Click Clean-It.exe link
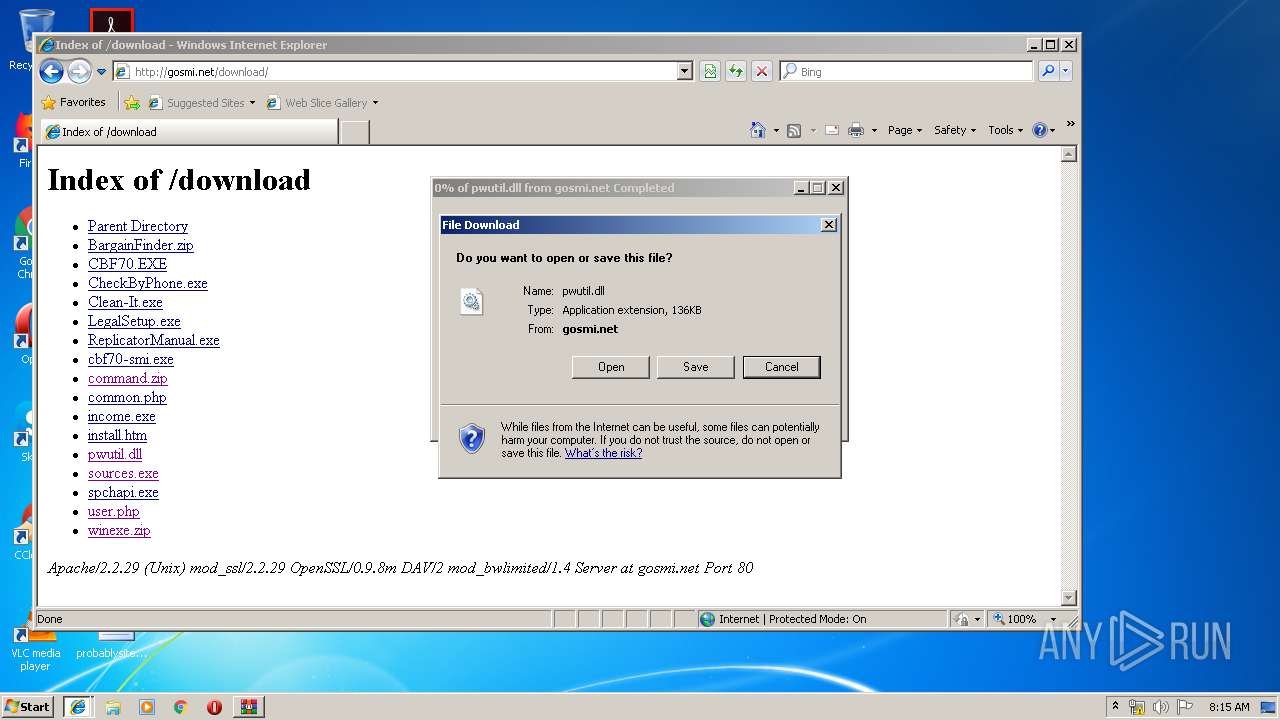This screenshot has height=720, width=1280. (x=125, y=302)
